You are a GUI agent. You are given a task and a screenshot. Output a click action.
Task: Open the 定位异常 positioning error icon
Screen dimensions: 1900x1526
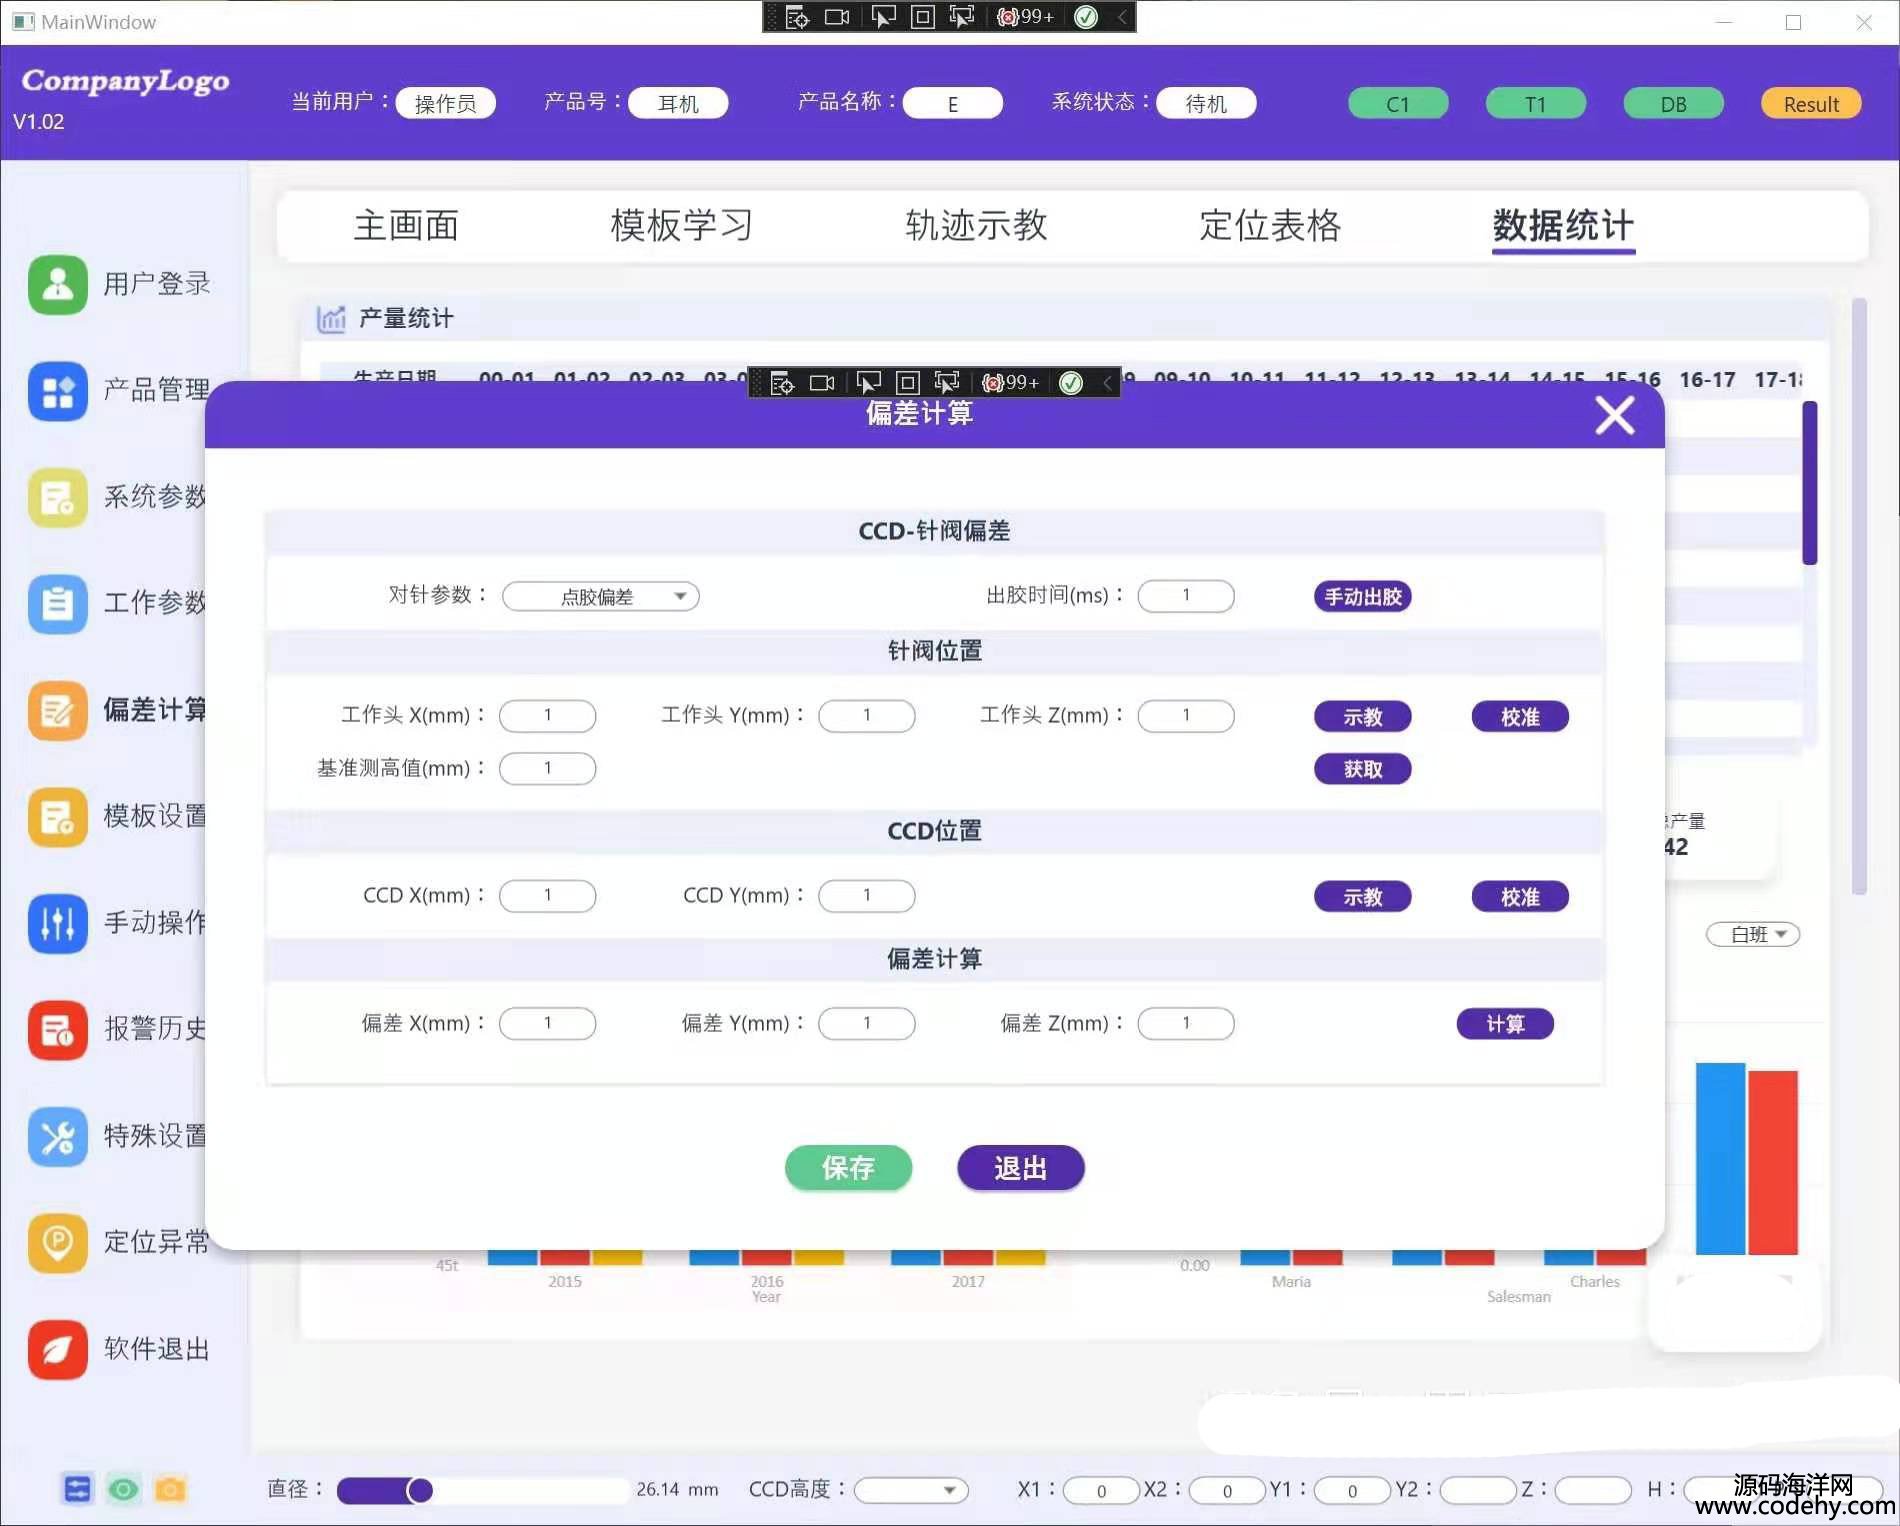click(x=58, y=1242)
